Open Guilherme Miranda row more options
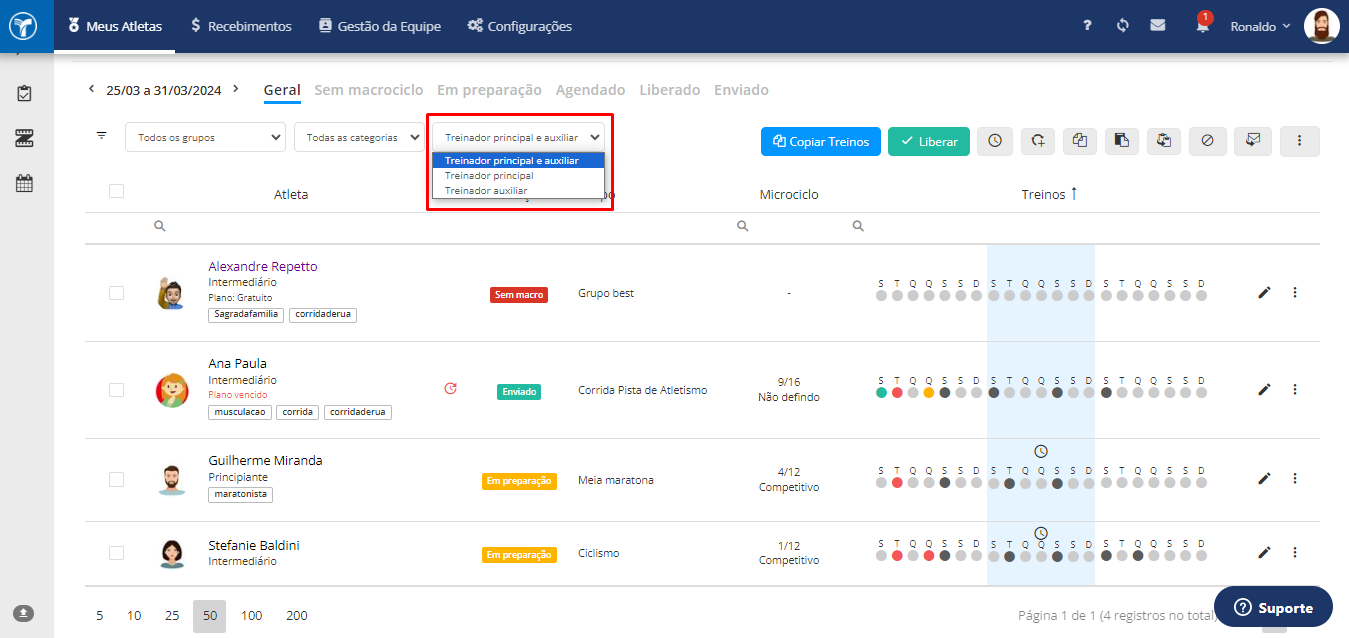 (1295, 479)
